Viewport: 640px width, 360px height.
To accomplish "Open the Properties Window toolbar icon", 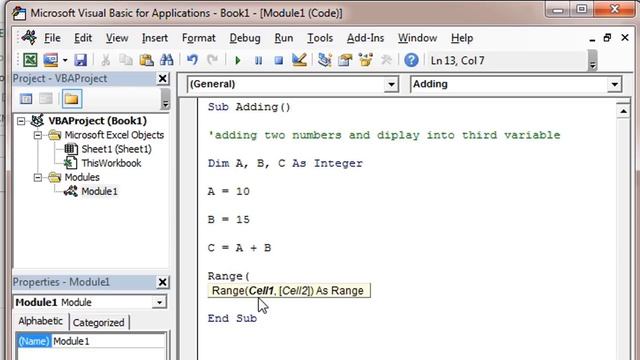I will [345, 60].
